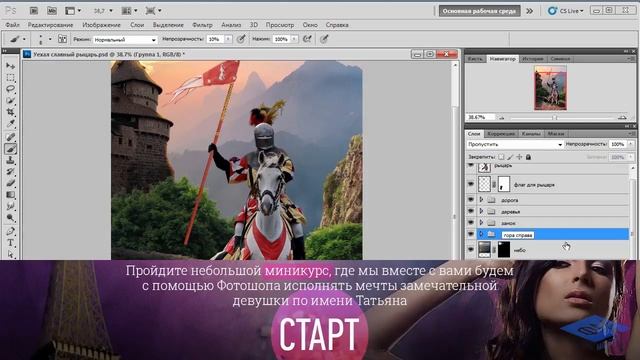640x360 pixels.
Task: Open the brush opacity slider arrow
Action: coord(228,39)
